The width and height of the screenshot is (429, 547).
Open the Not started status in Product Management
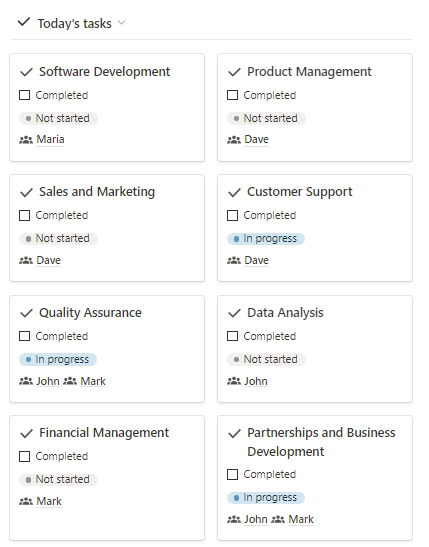266,118
